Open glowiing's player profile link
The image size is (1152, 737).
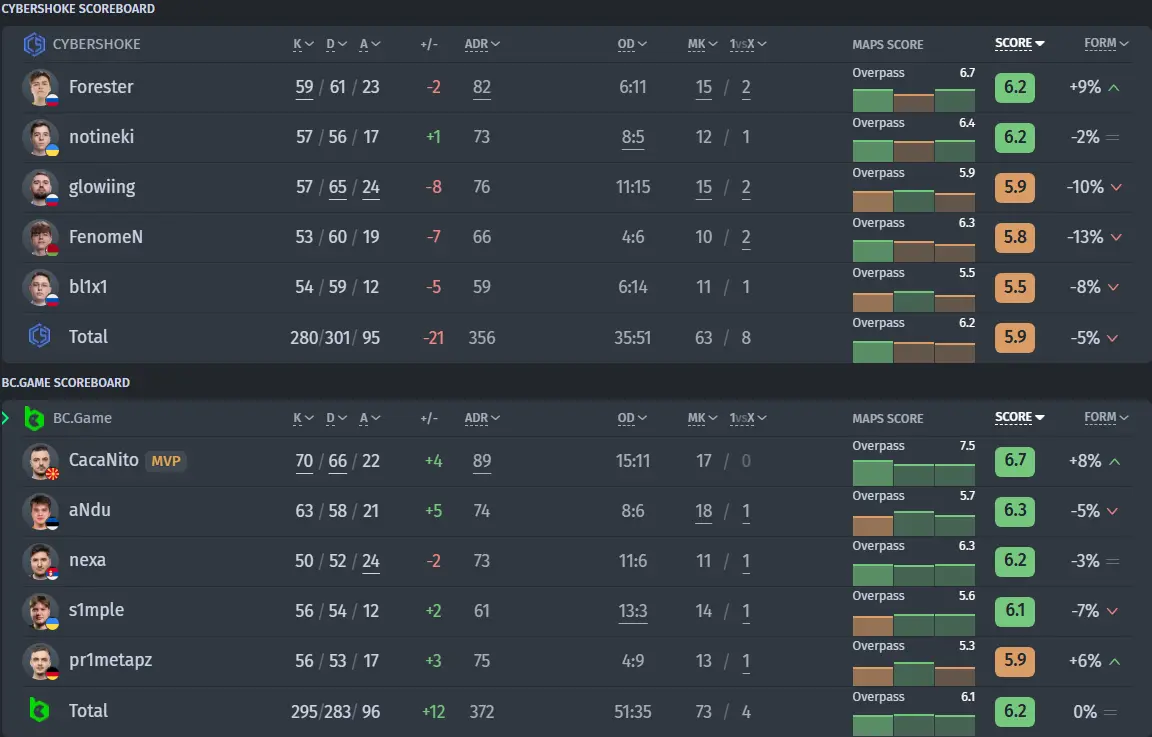pos(102,187)
